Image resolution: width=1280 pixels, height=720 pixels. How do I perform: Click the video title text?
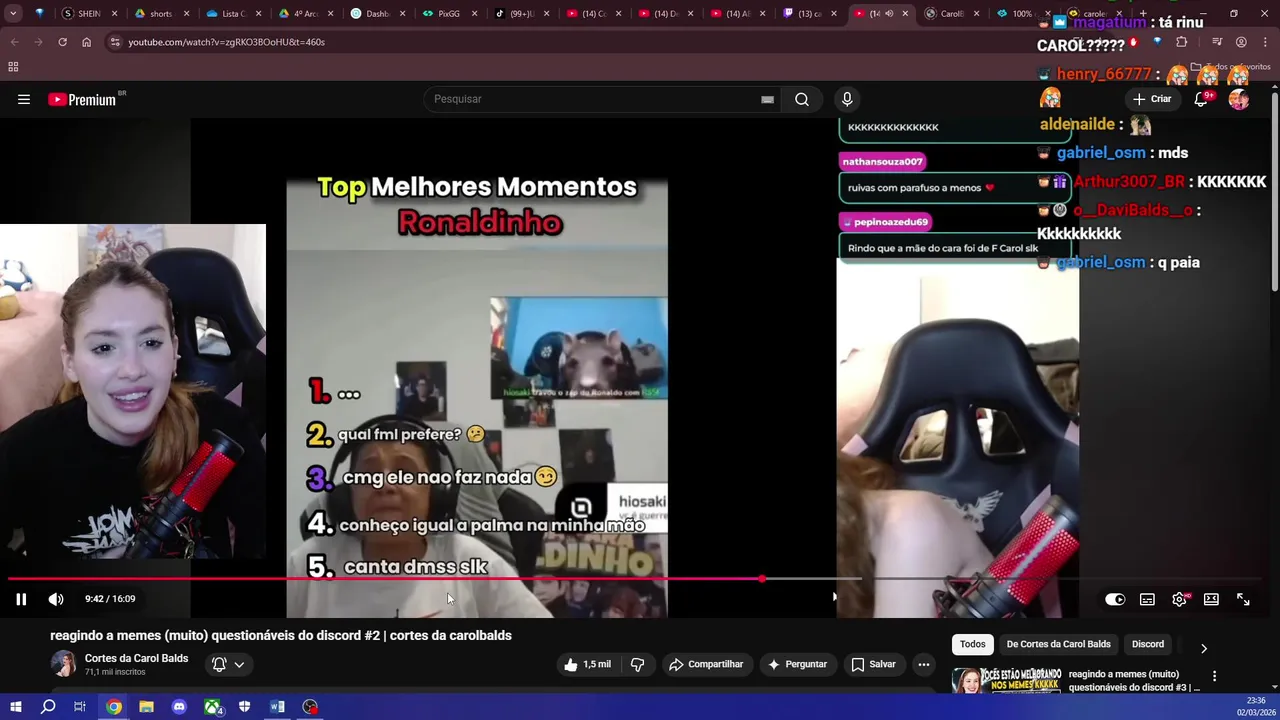pos(281,635)
